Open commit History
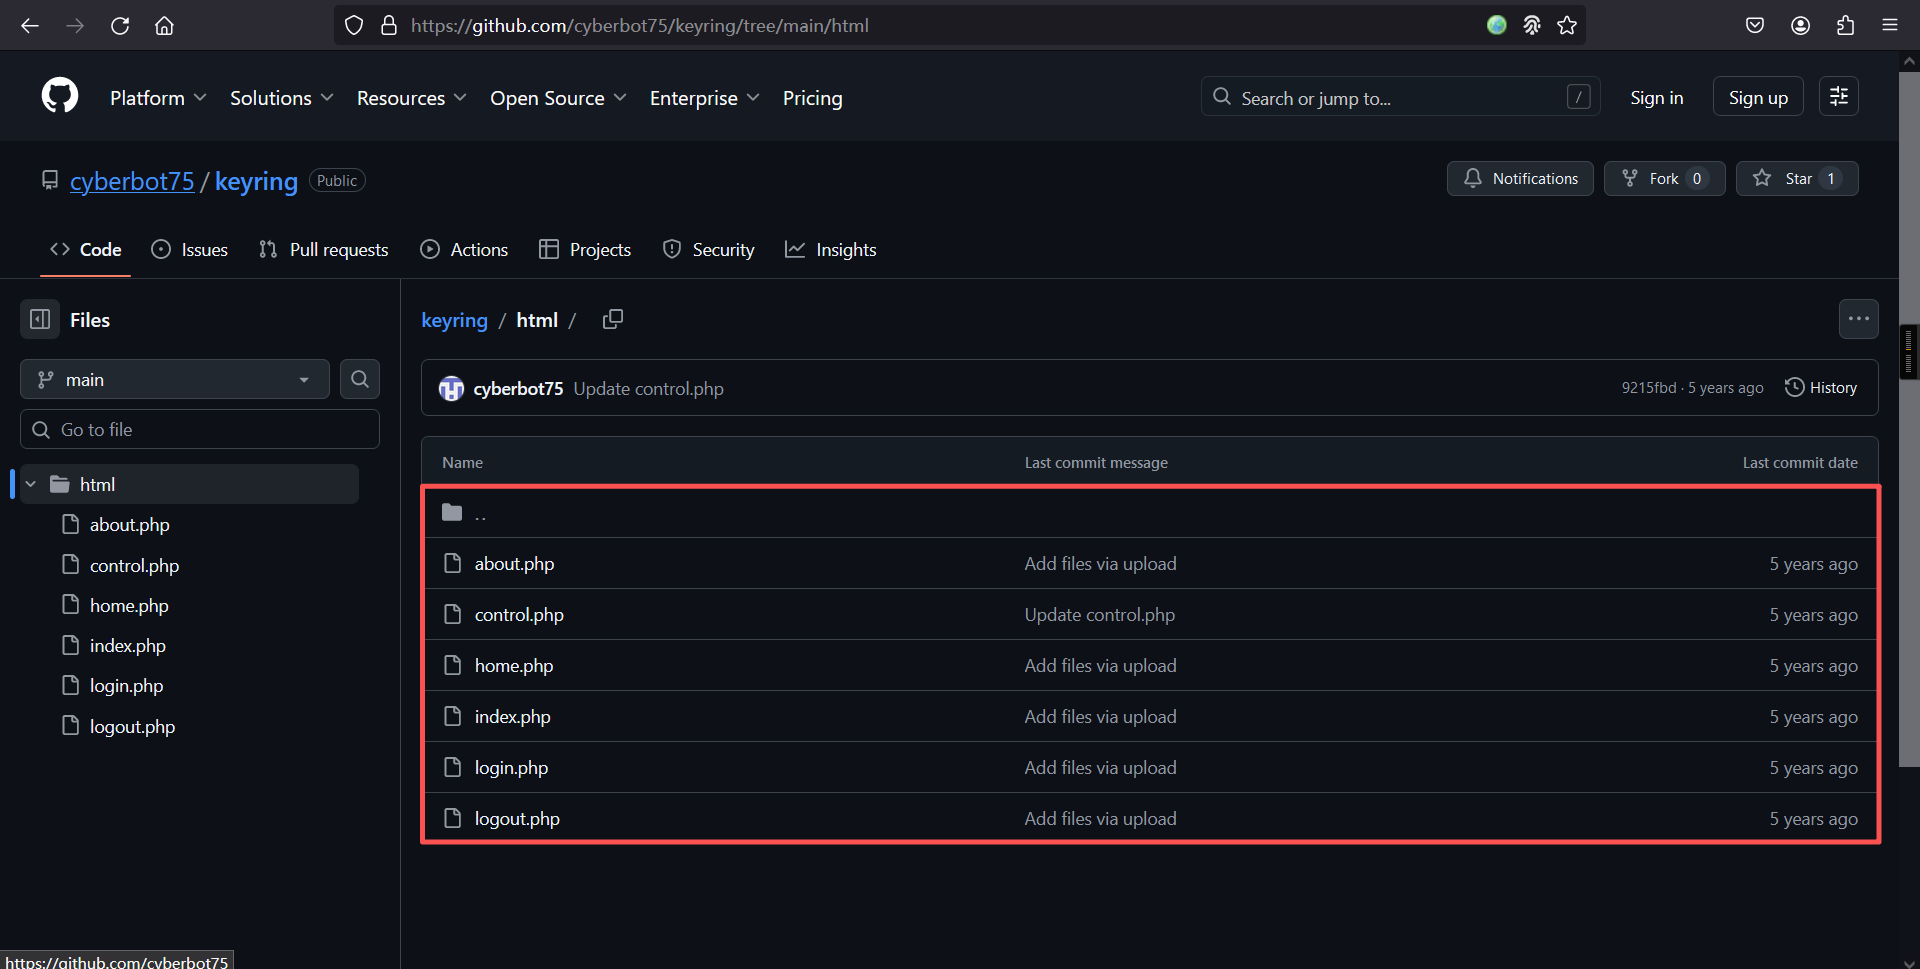 (x=1821, y=388)
